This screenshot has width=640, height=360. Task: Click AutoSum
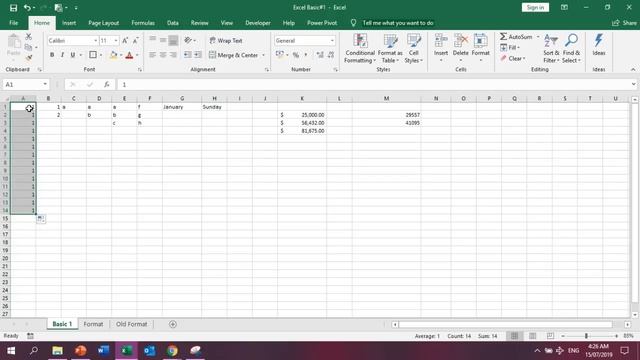coord(516,37)
